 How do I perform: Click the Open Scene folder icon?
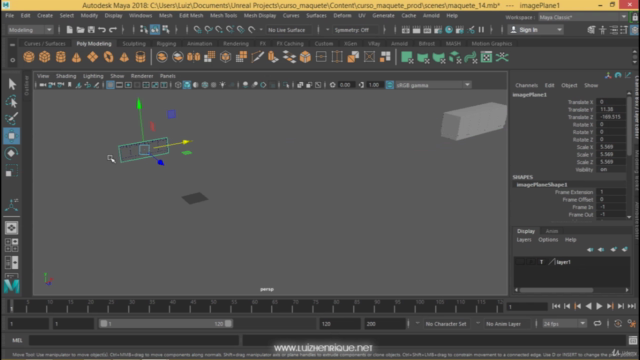(80, 30)
